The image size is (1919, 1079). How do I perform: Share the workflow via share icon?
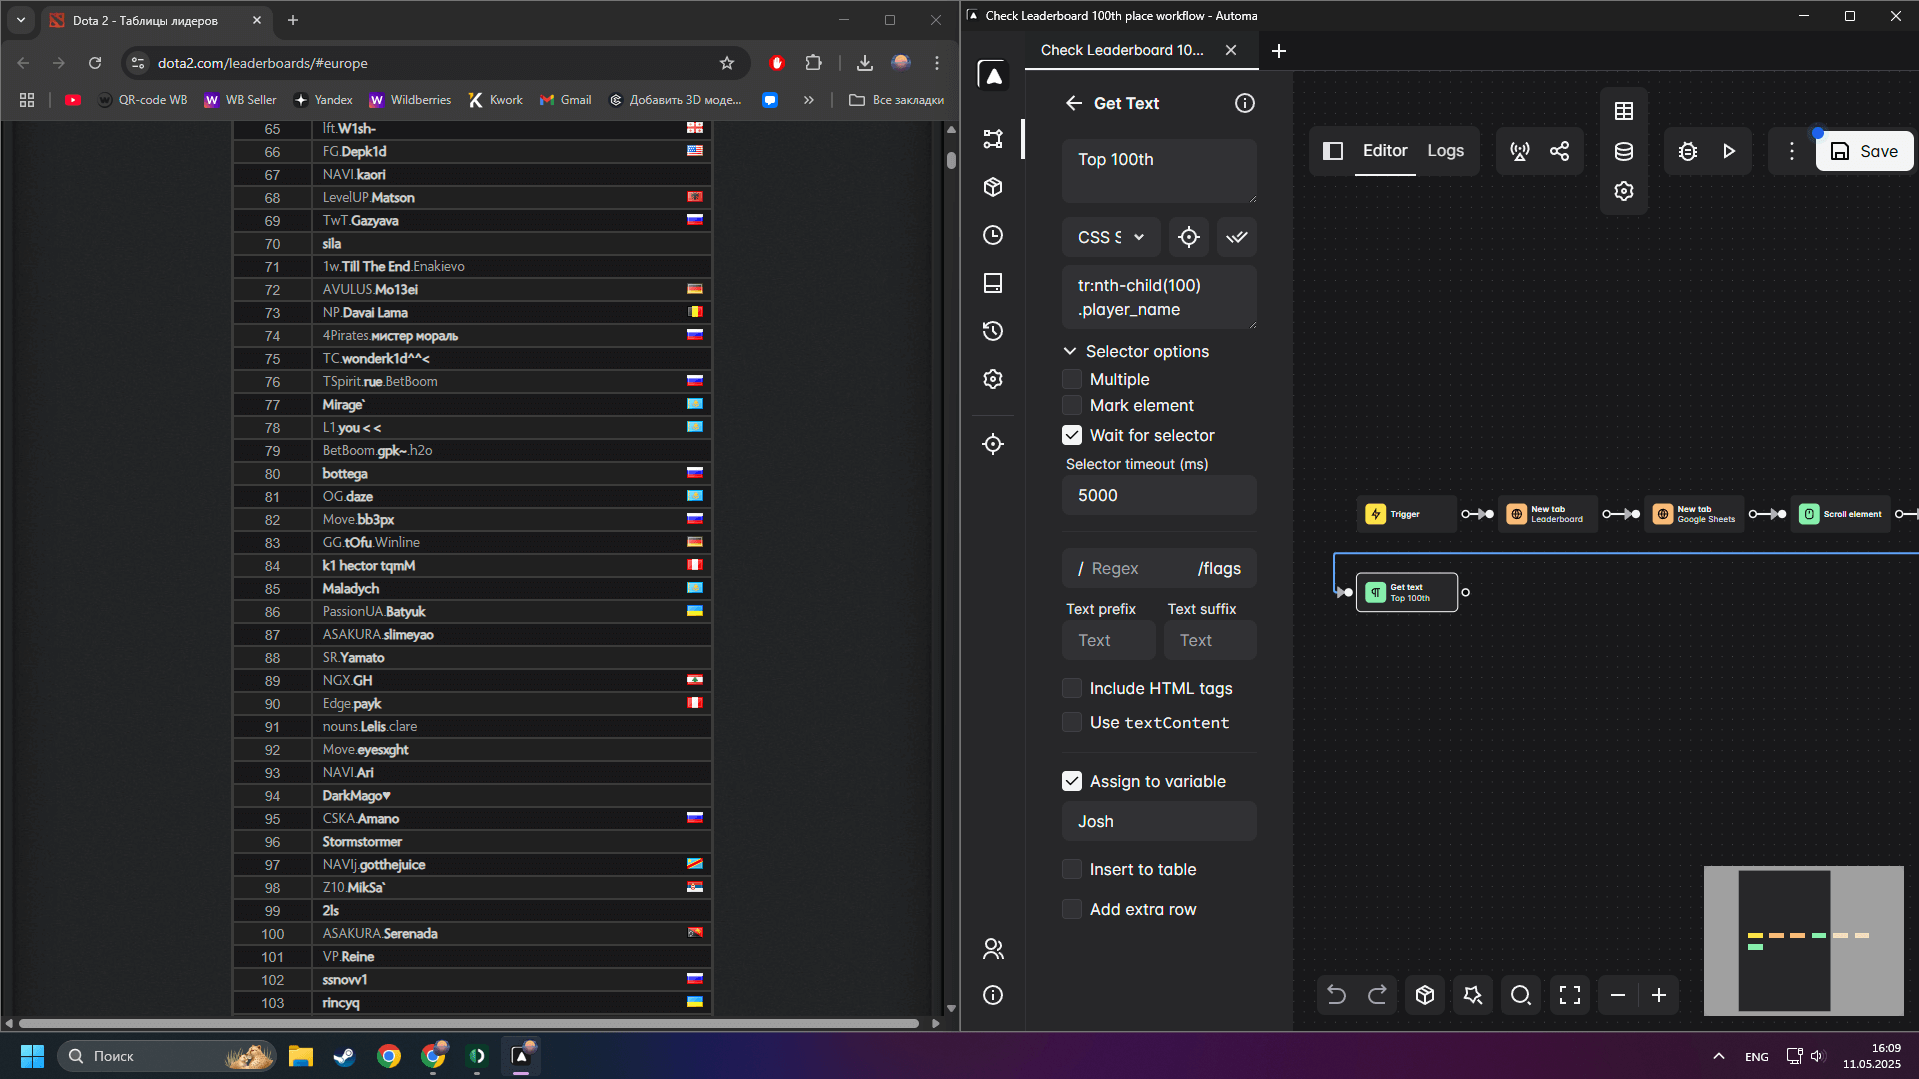(x=1560, y=151)
